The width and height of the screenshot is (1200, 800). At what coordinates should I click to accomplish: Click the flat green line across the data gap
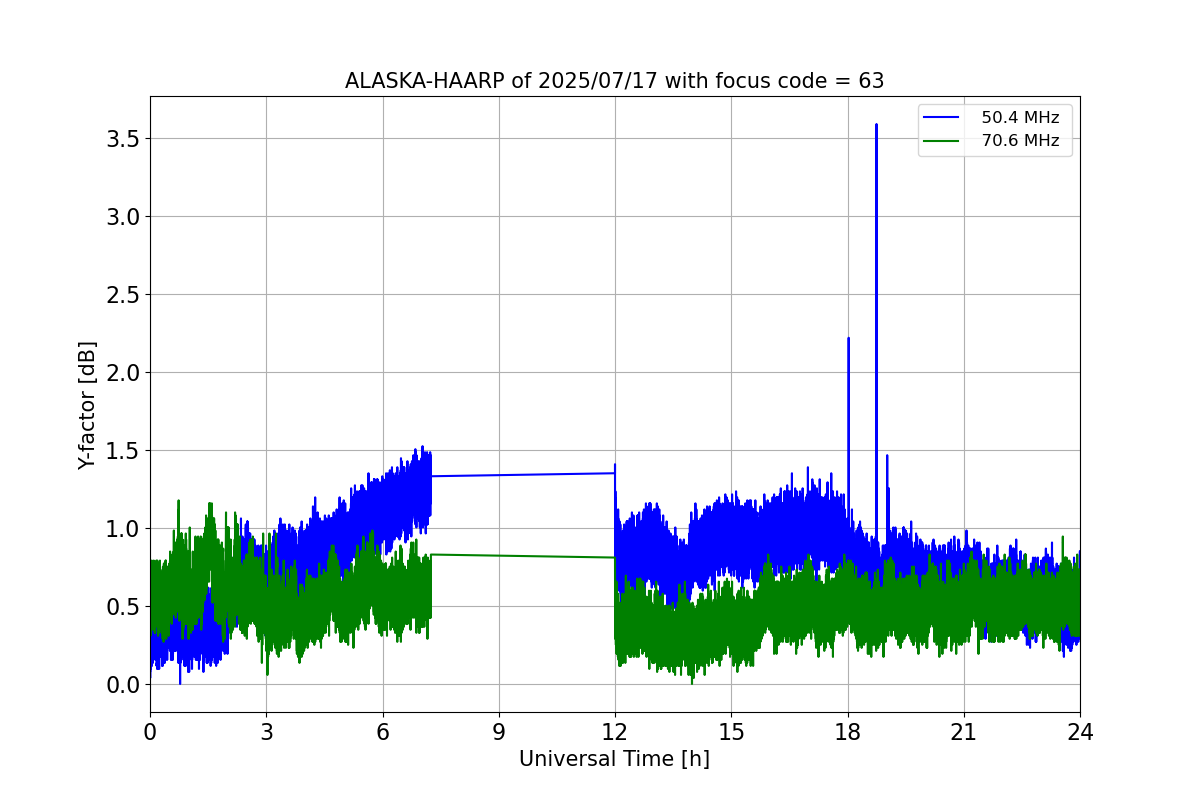point(523,556)
